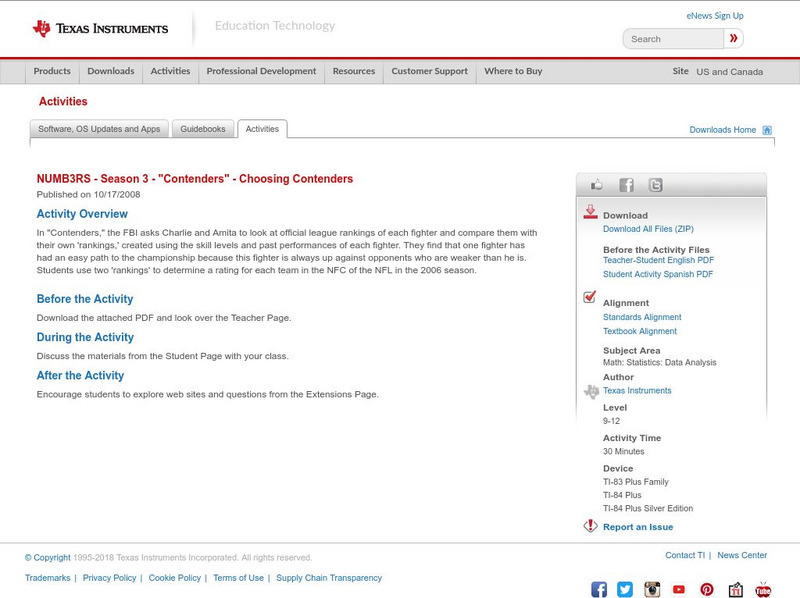Switch to the Guidebooks tab
Screen dimensions: 800x598
click(203, 129)
